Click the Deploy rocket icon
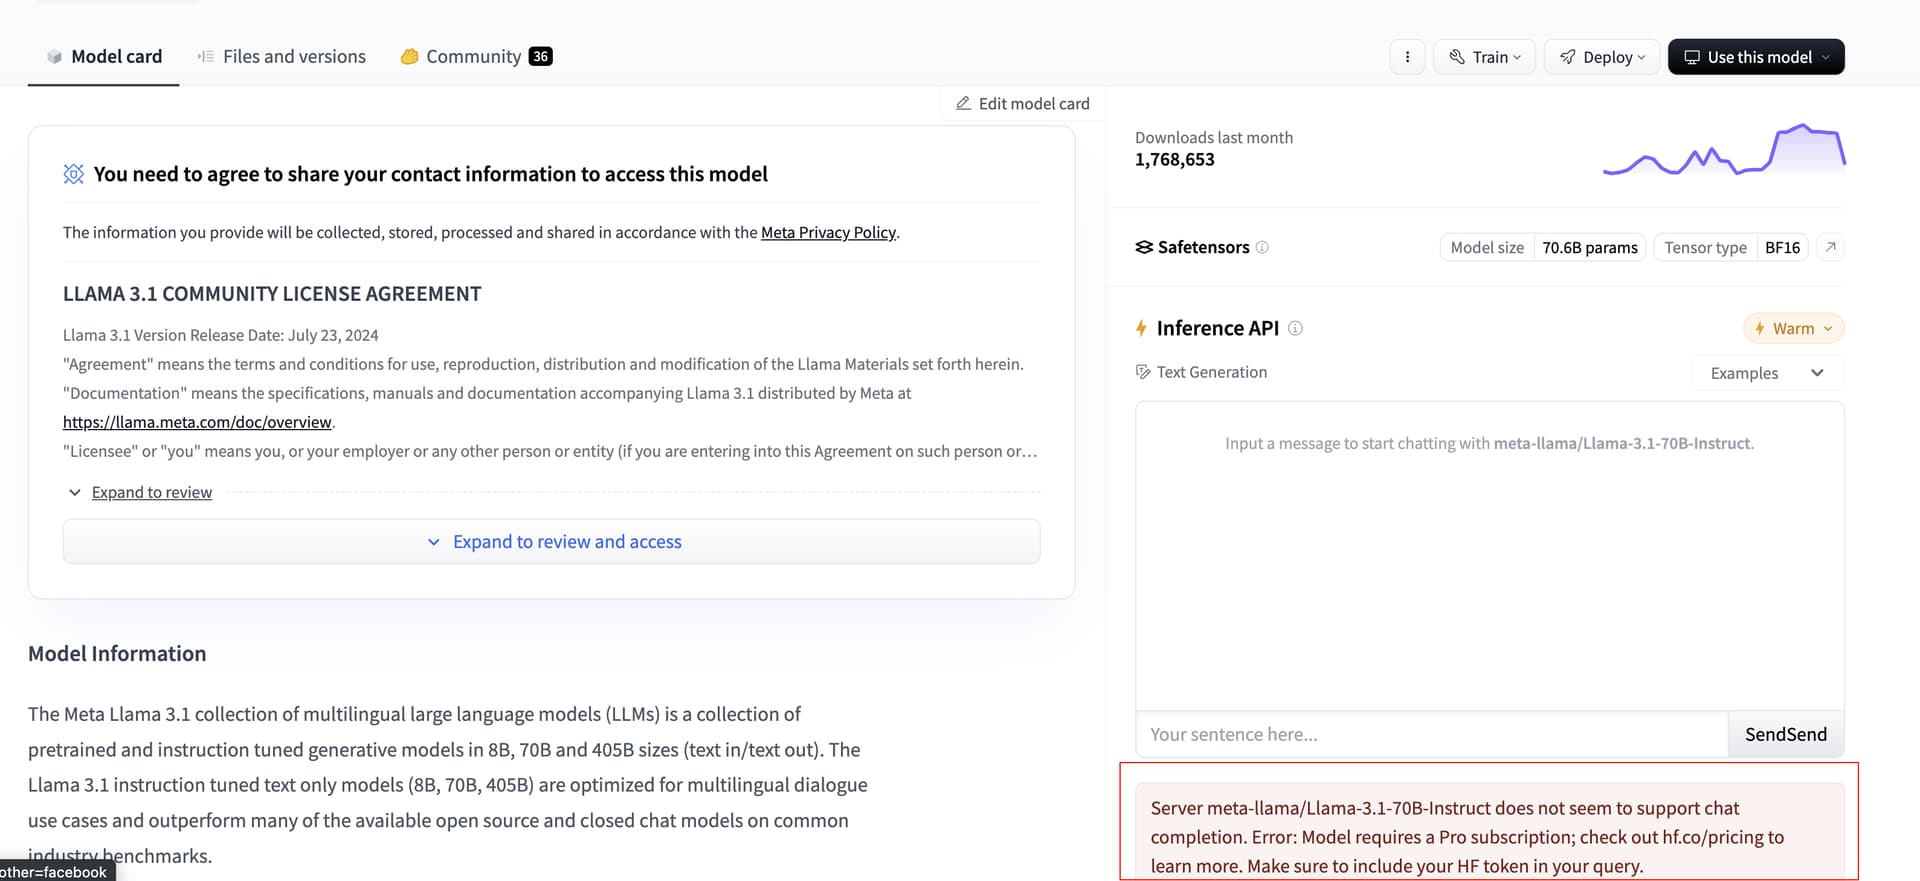This screenshot has width=1920, height=881. tap(1568, 57)
